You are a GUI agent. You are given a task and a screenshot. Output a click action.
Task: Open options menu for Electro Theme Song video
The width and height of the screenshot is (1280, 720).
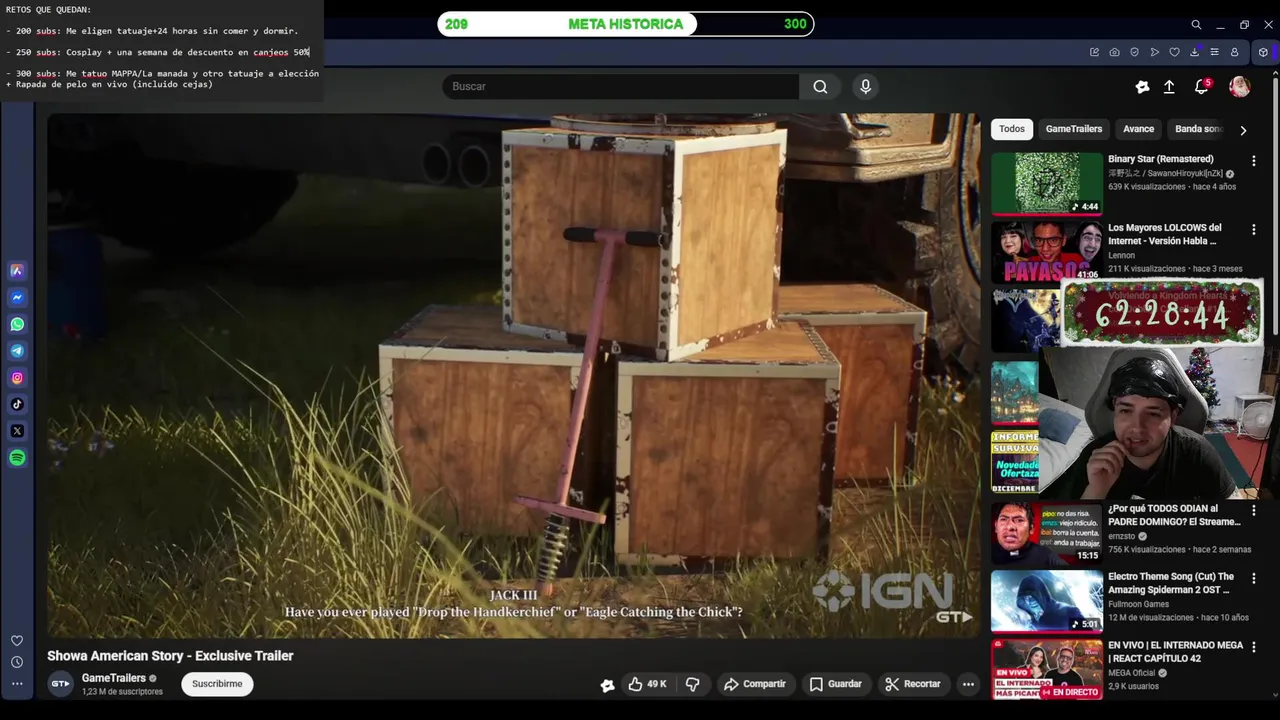pos(1253,579)
